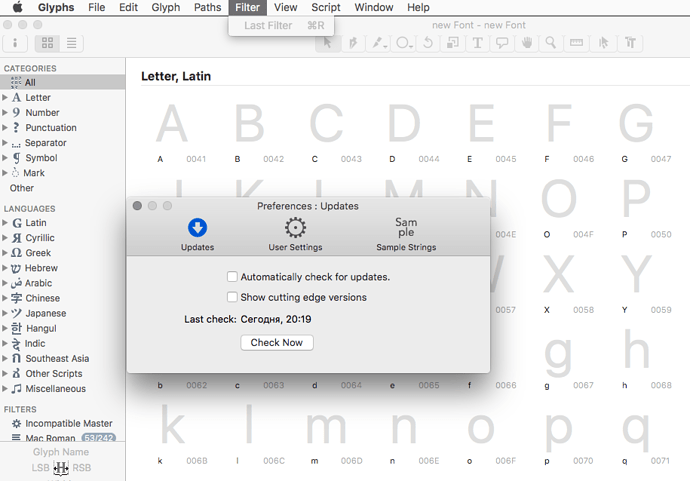This screenshot has height=481, width=690.
Task: Click the Erase/knife arrow tool
Action: (604, 43)
